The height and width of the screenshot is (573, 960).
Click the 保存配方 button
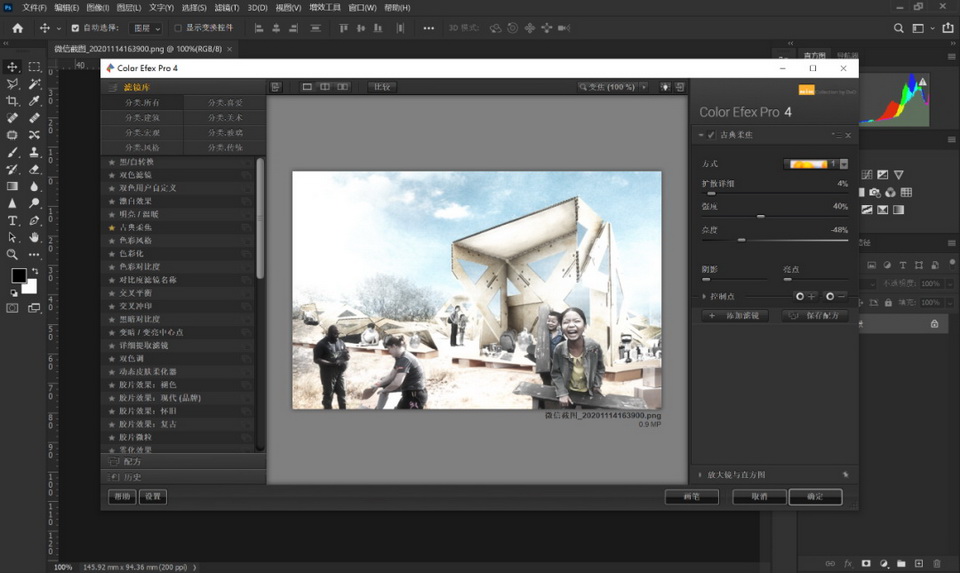(x=816, y=316)
